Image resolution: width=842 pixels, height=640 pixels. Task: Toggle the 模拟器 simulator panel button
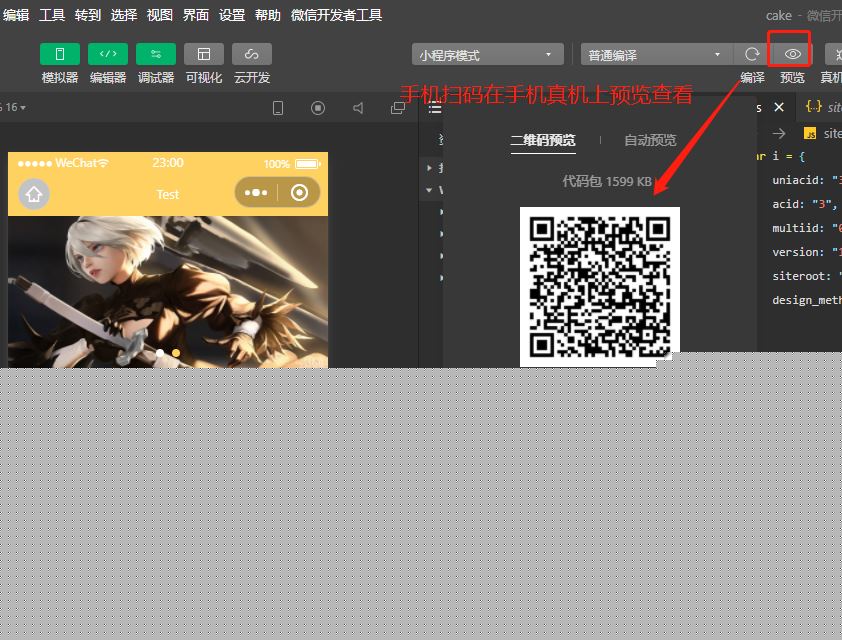(x=60, y=54)
